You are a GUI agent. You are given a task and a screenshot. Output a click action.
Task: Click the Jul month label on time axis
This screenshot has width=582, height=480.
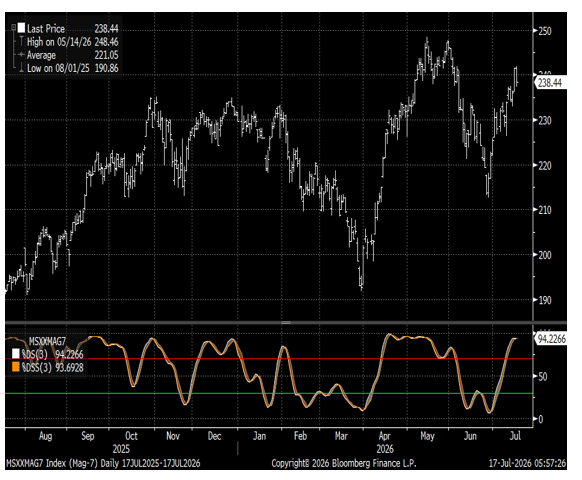[515, 436]
